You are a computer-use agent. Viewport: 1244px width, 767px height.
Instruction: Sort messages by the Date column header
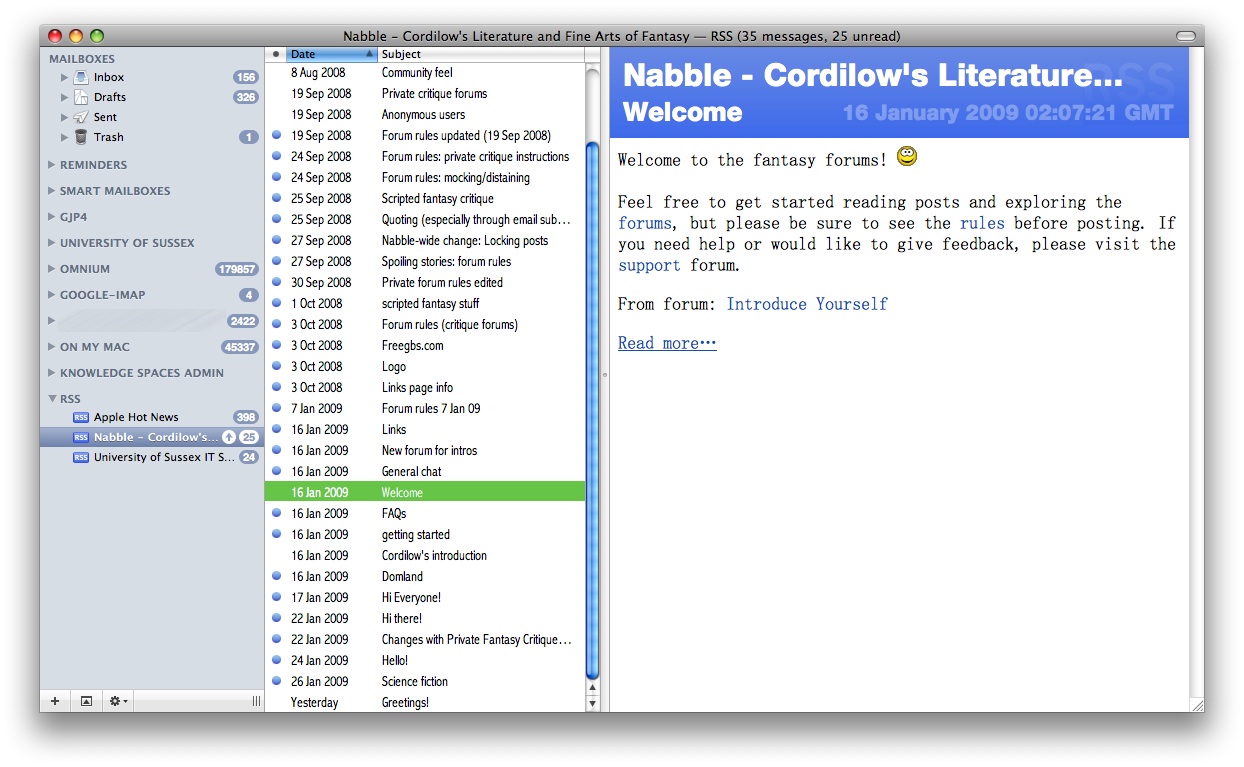tap(330, 54)
